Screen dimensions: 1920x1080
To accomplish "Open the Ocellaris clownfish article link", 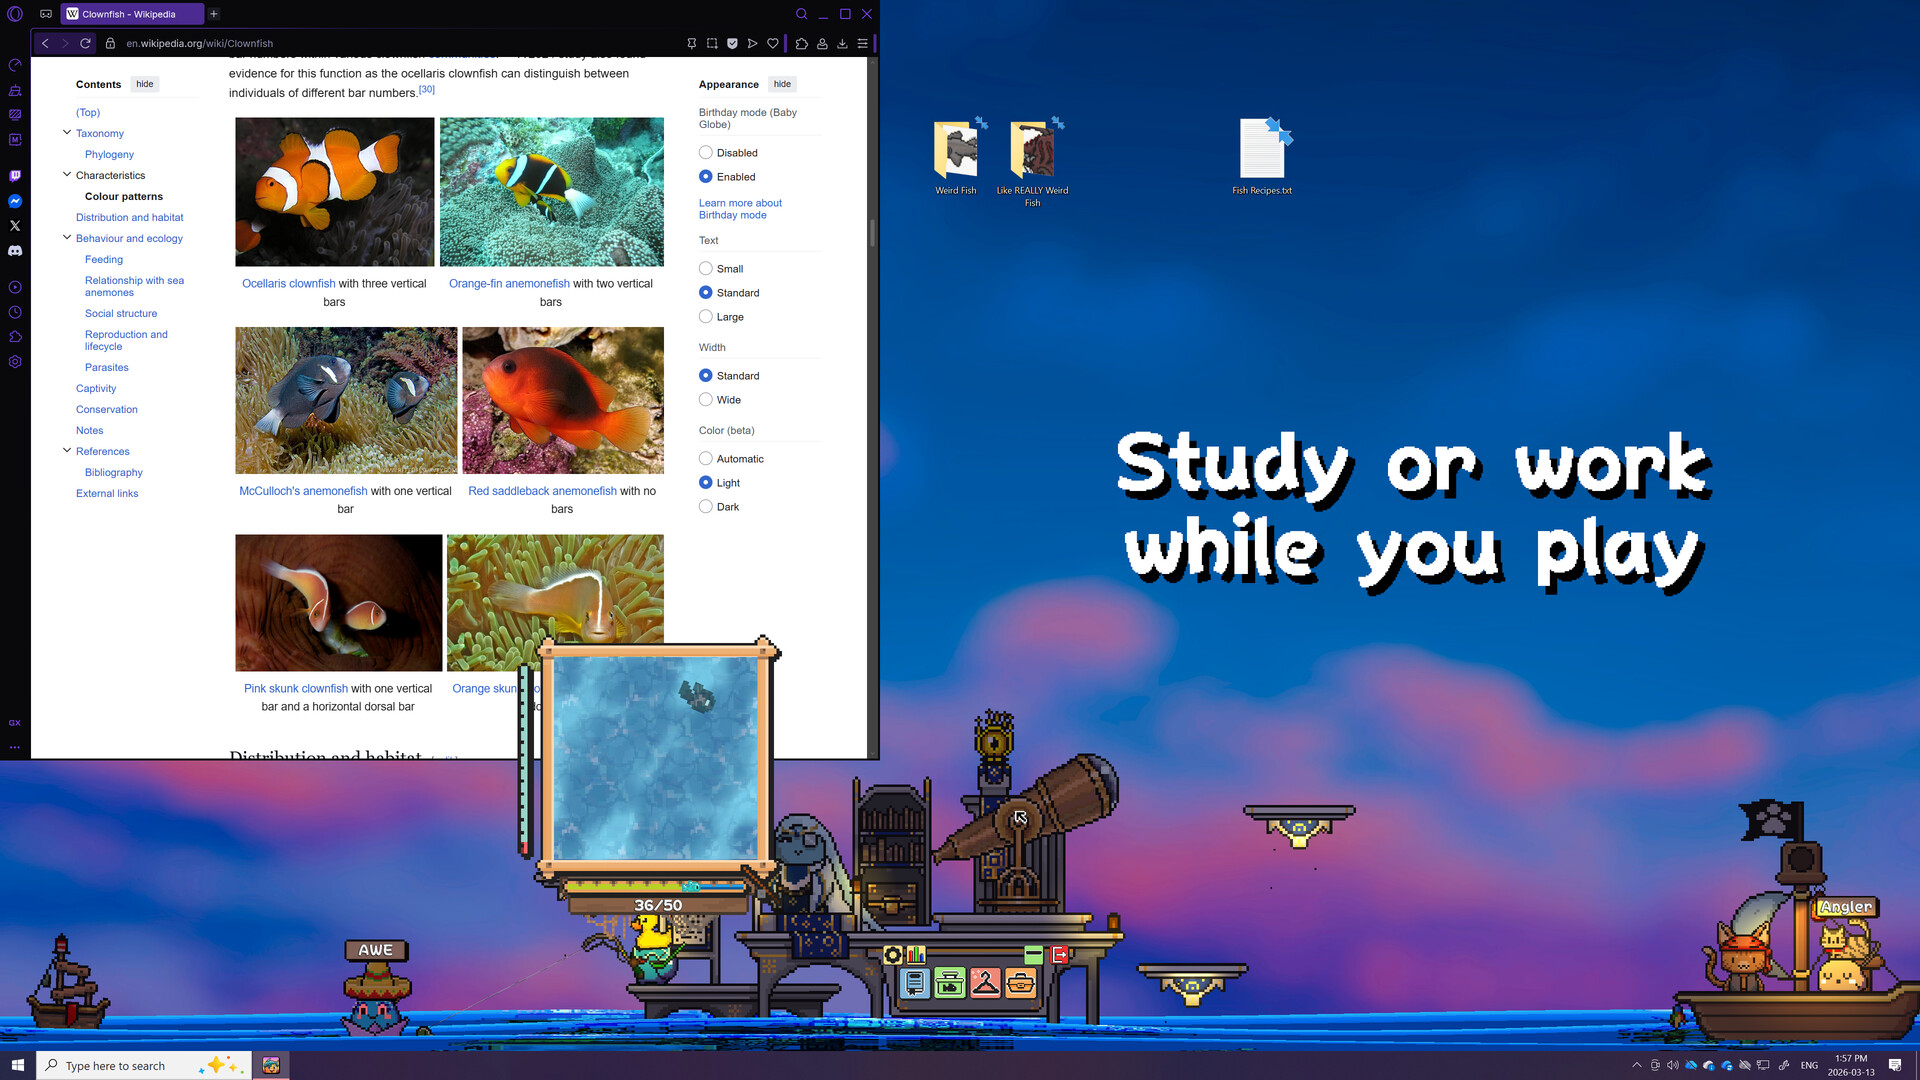I will coord(288,283).
